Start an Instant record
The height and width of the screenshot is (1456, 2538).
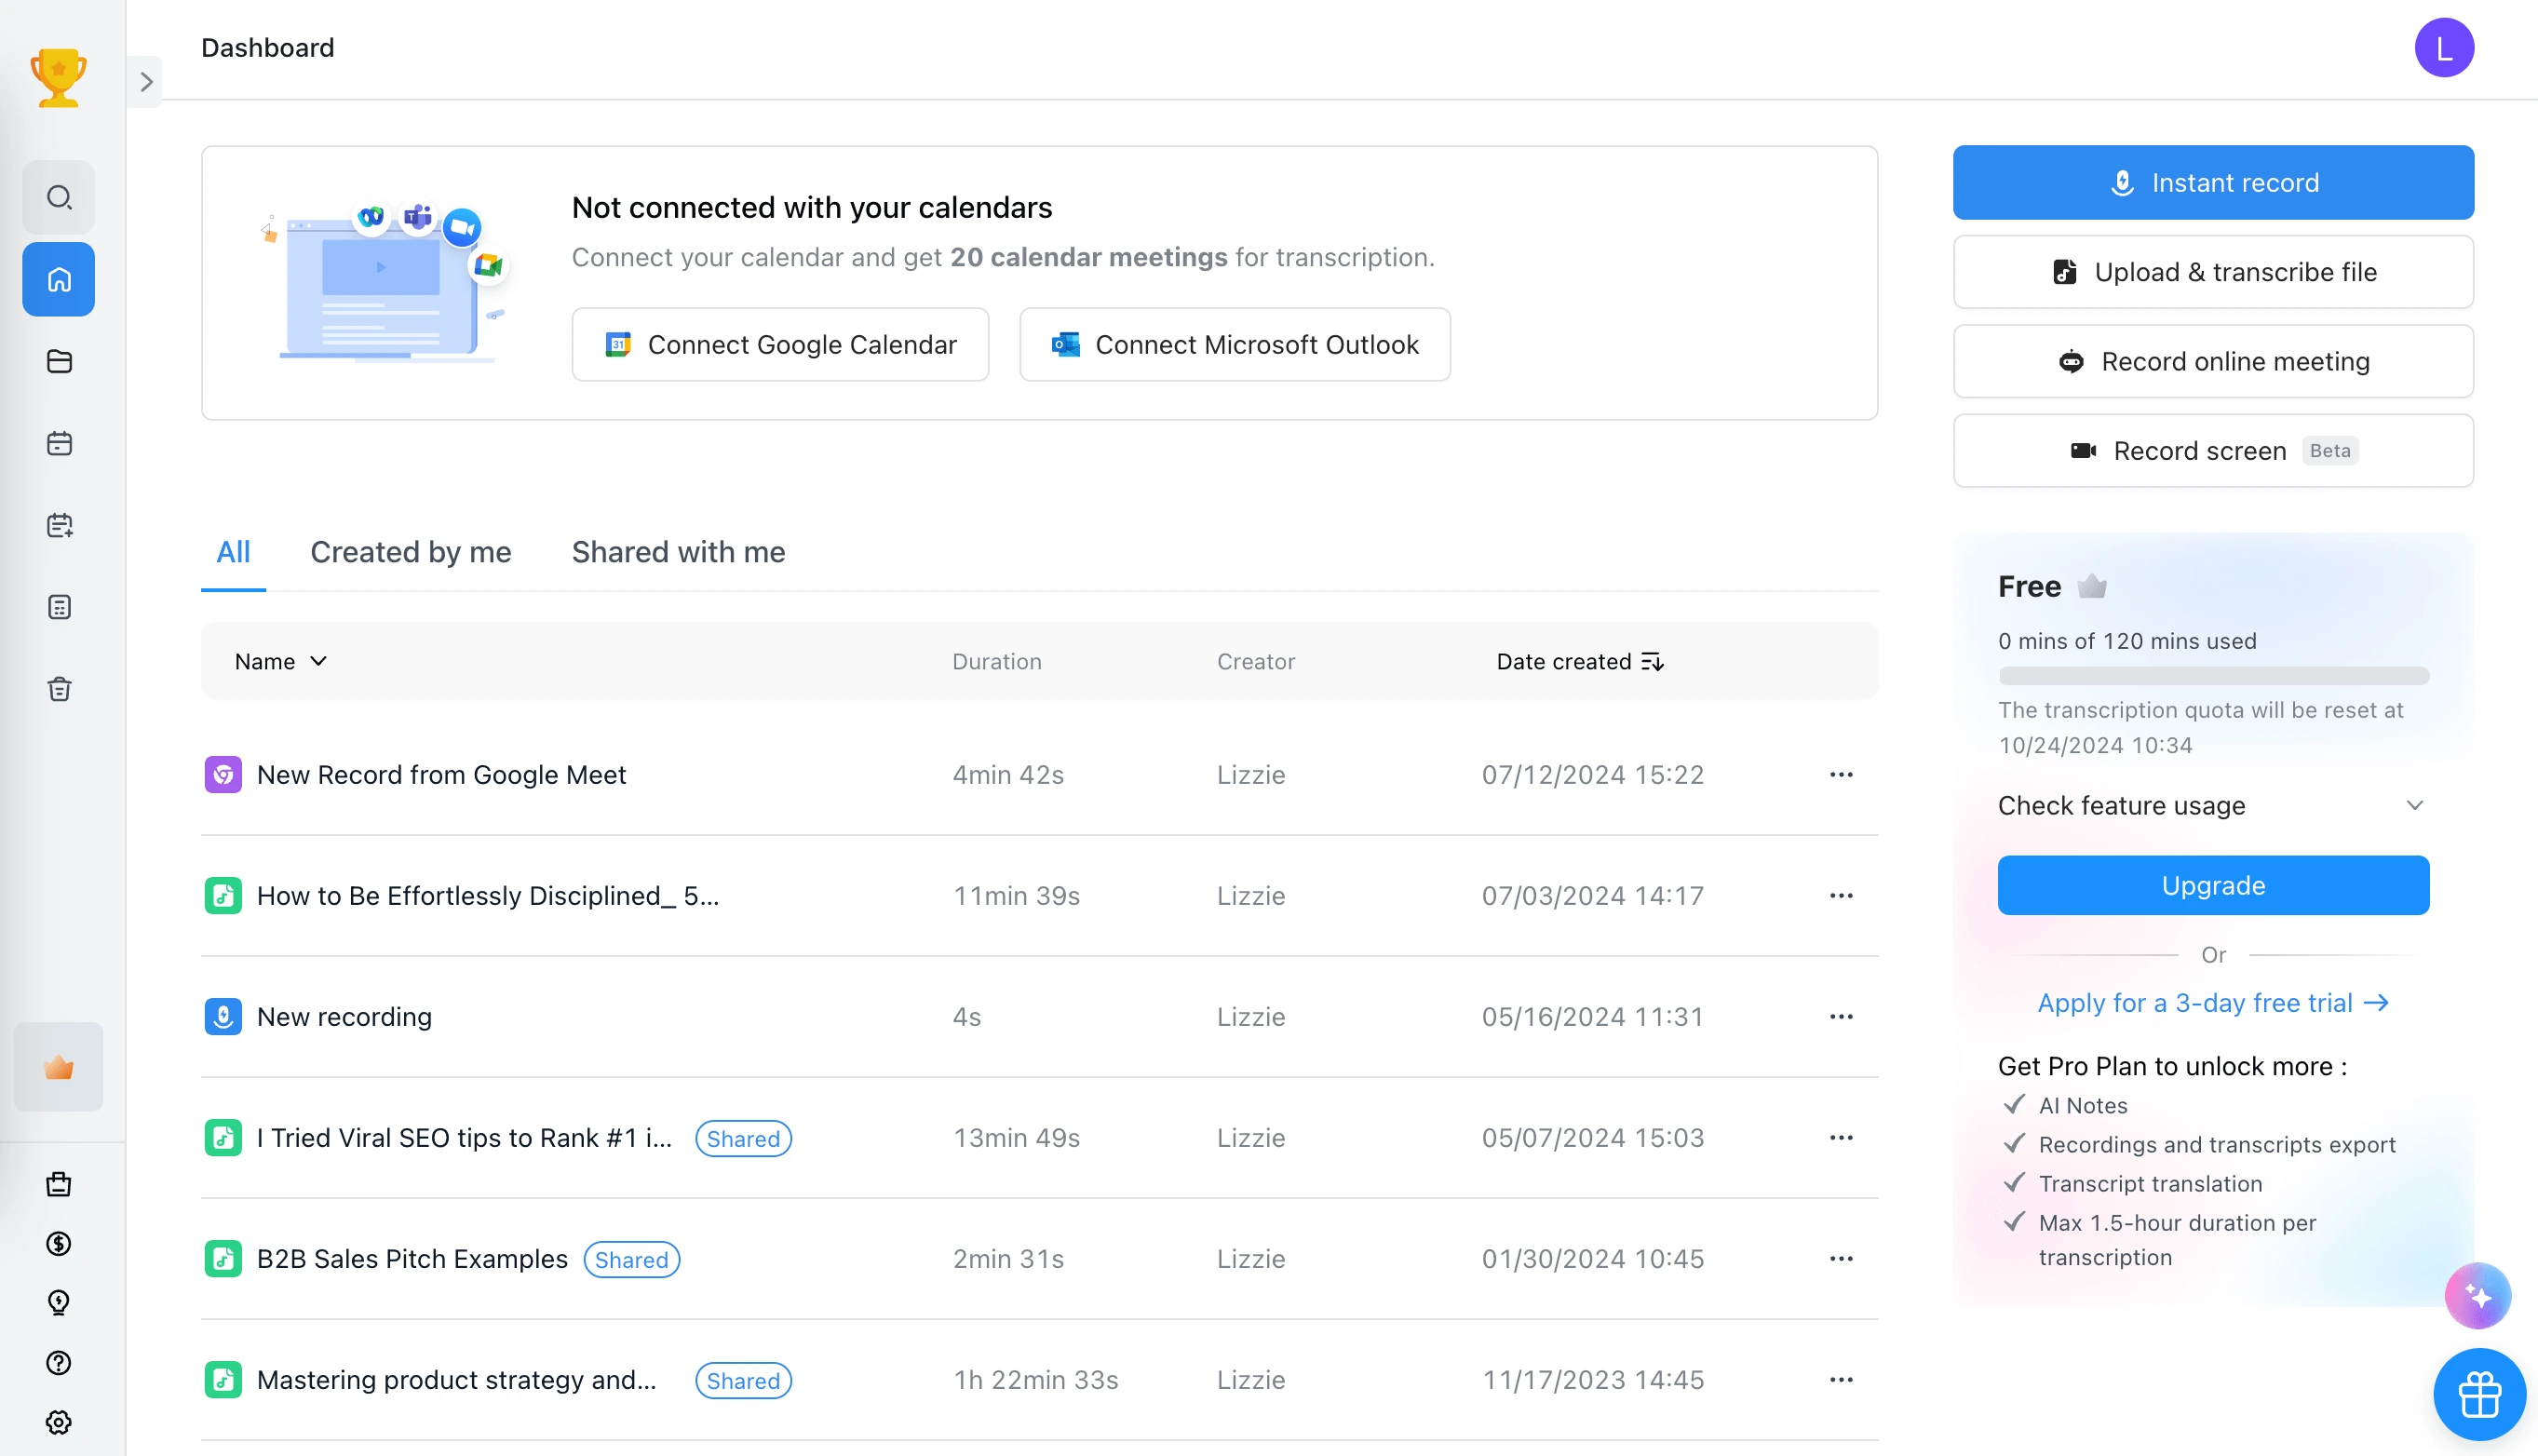point(2213,183)
